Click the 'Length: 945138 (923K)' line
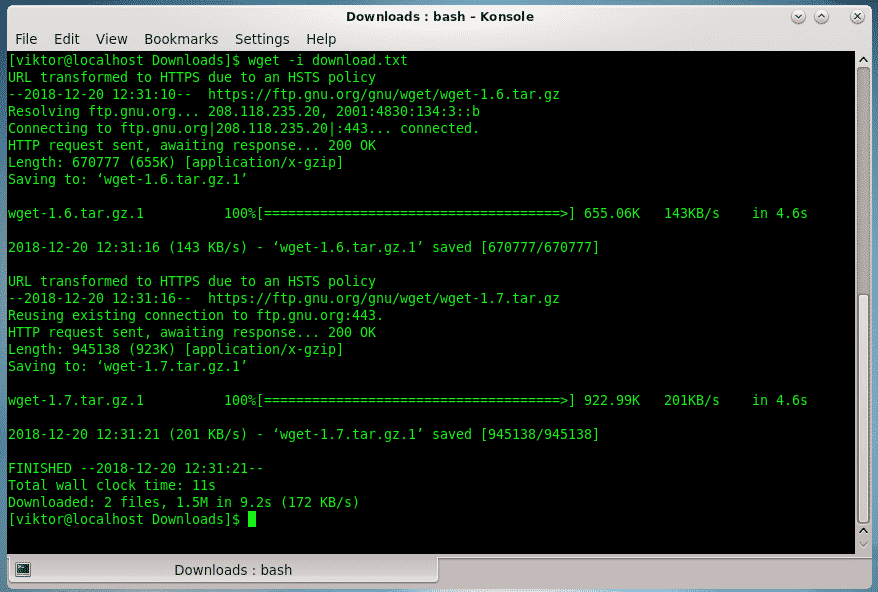878x592 pixels. pyautogui.click(x=175, y=349)
